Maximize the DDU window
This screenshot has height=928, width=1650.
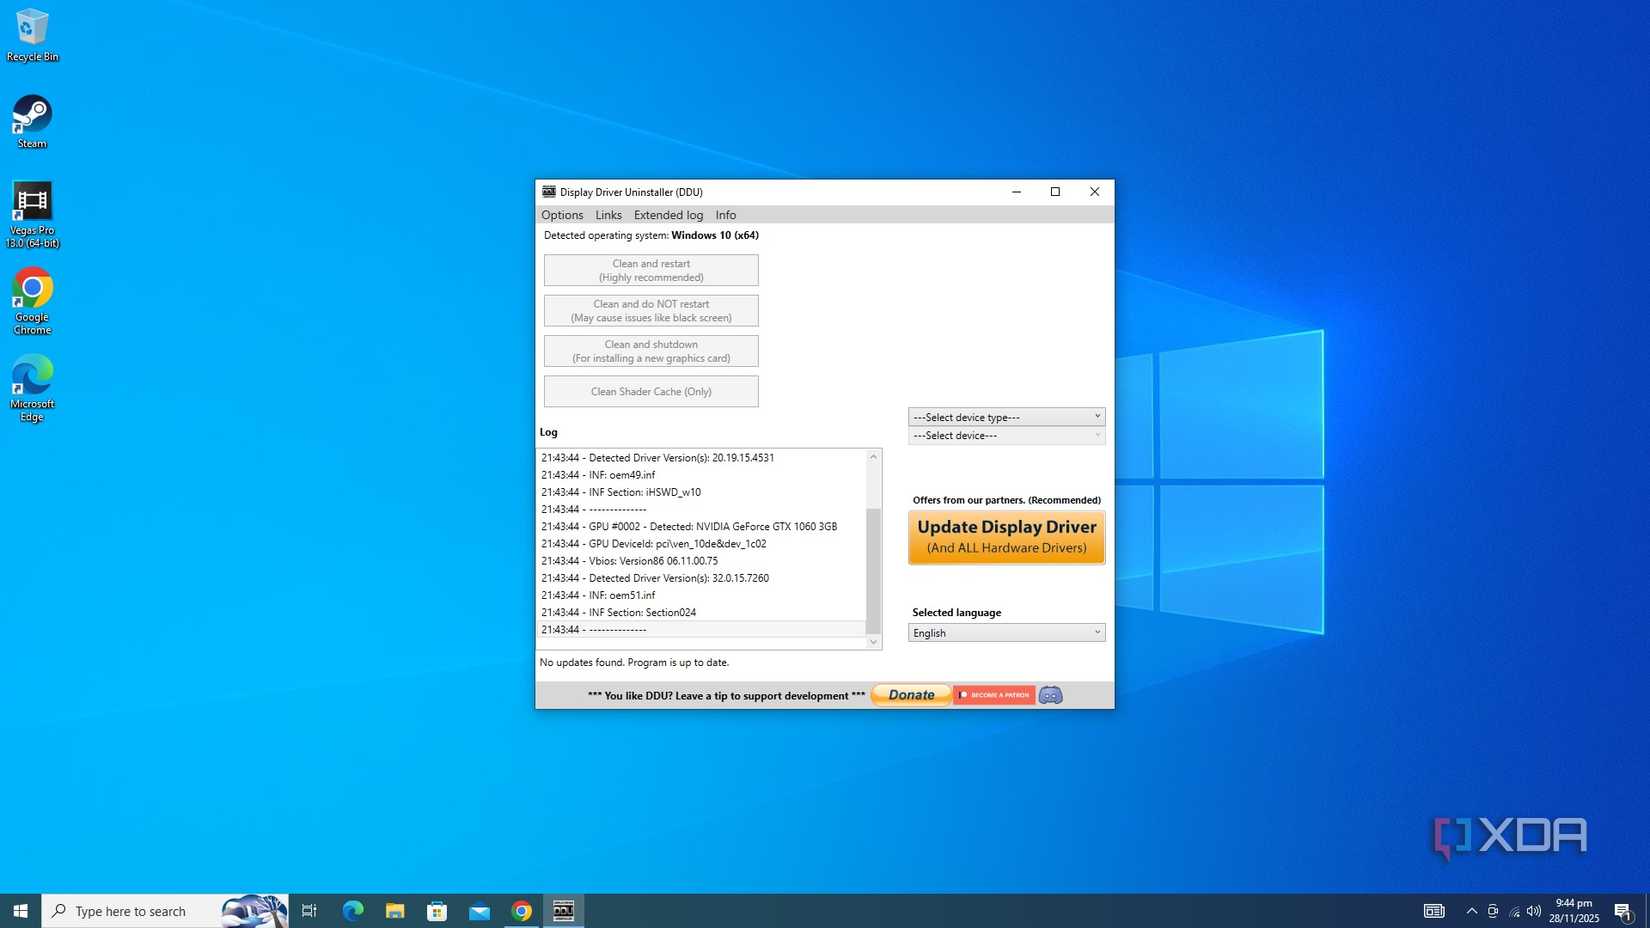pos(1055,192)
